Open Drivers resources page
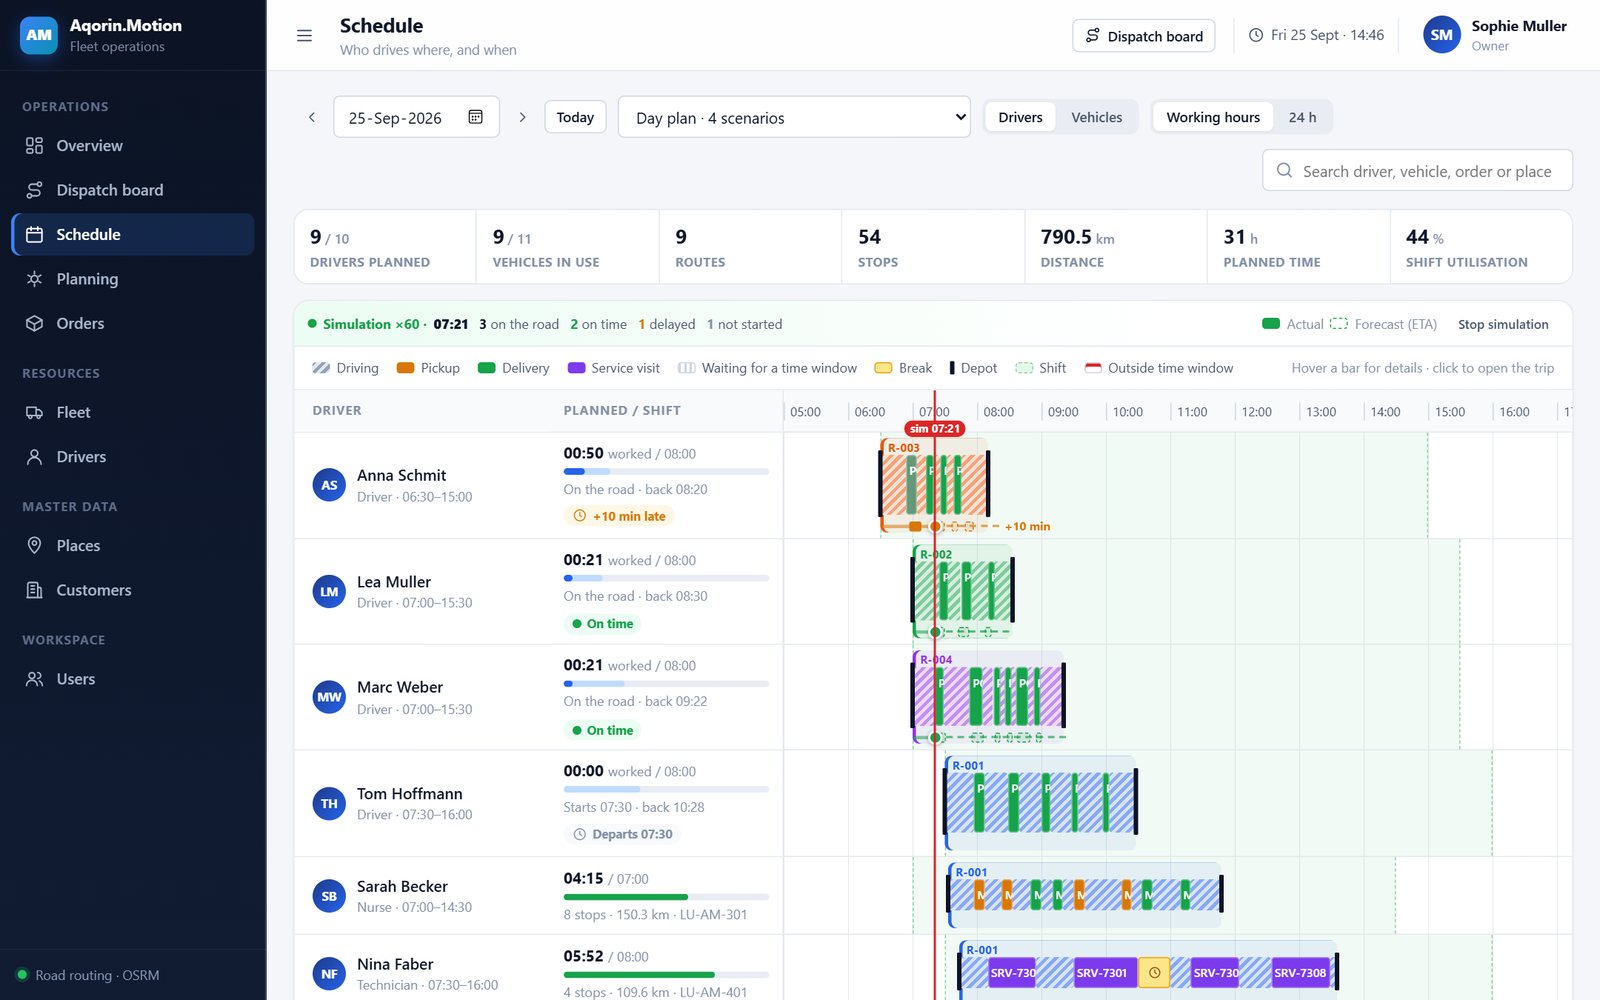Screen dimensions: 1600x1000 point(132,457)
